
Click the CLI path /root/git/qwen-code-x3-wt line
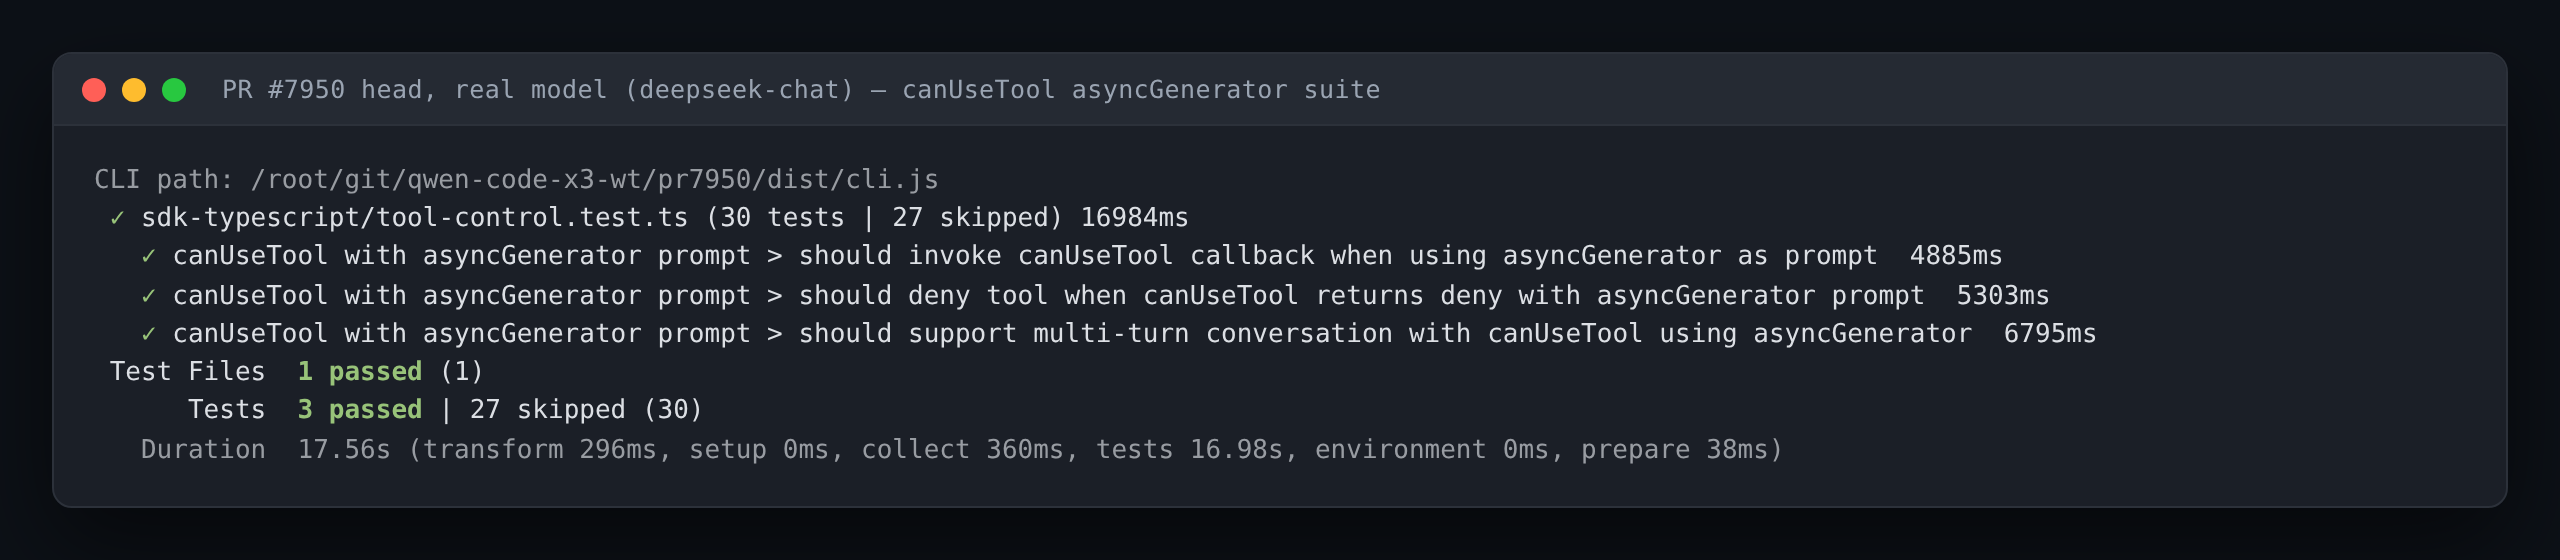(x=516, y=180)
